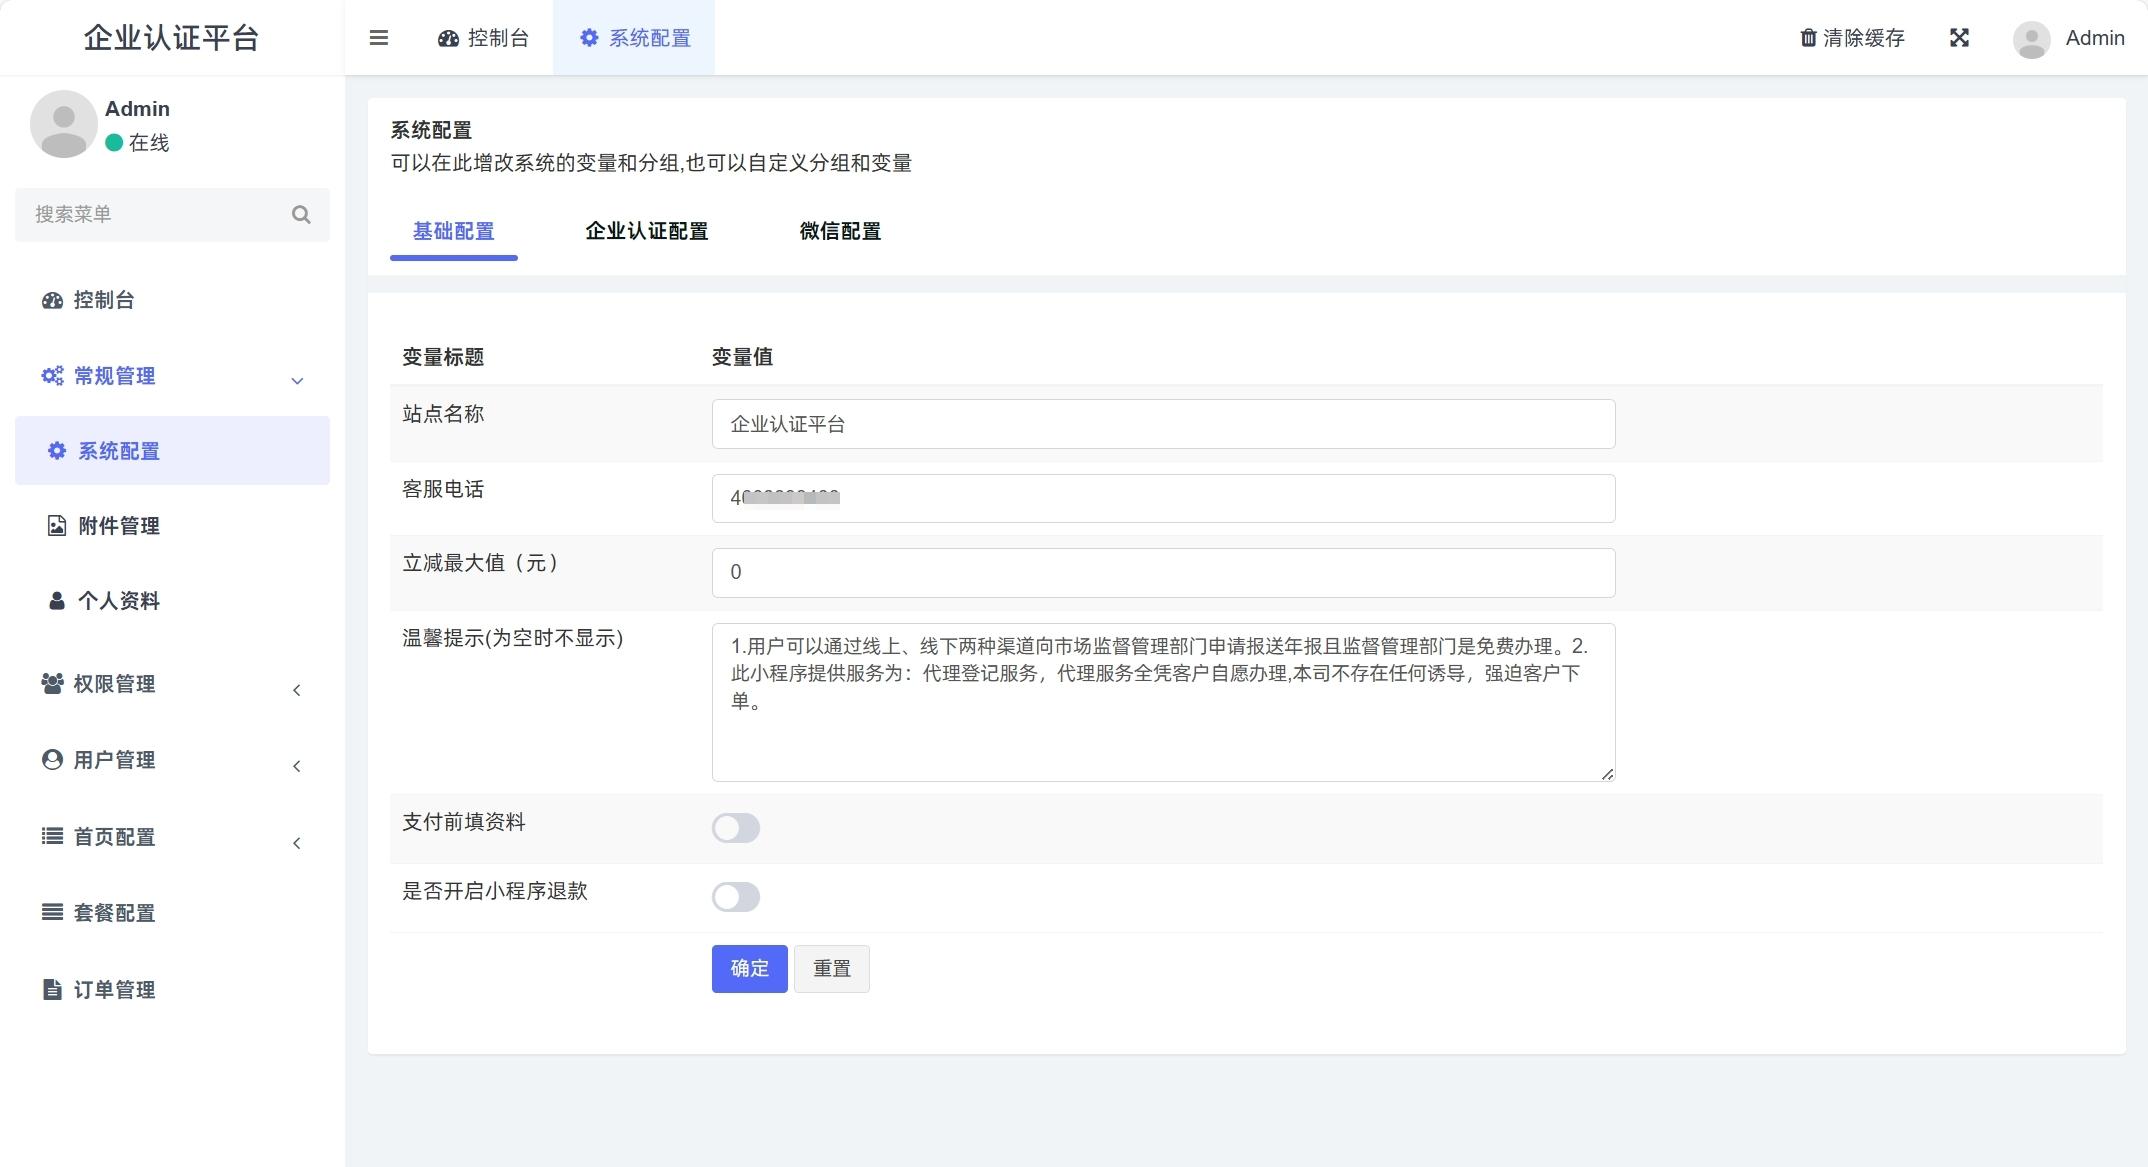Click the 站点名称 input field
The image size is (2148, 1167).
[x=1162, y=424]
